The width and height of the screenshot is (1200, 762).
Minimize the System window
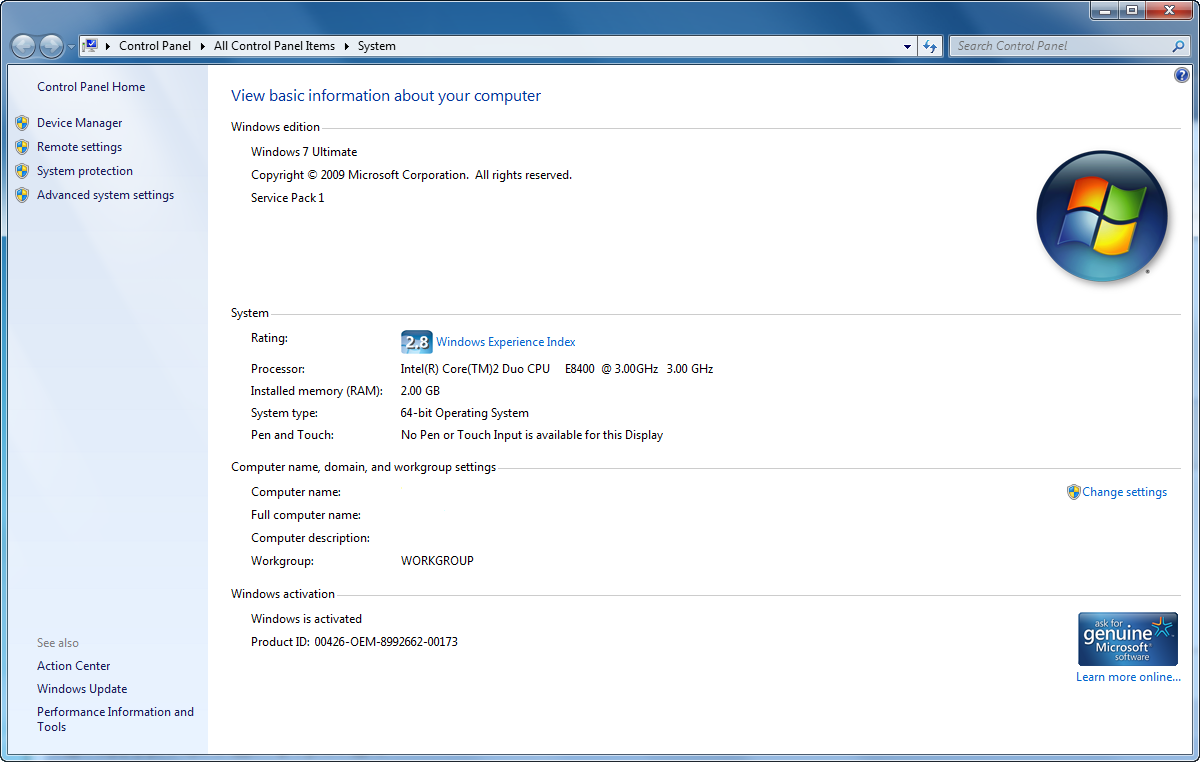[1103, 10]
